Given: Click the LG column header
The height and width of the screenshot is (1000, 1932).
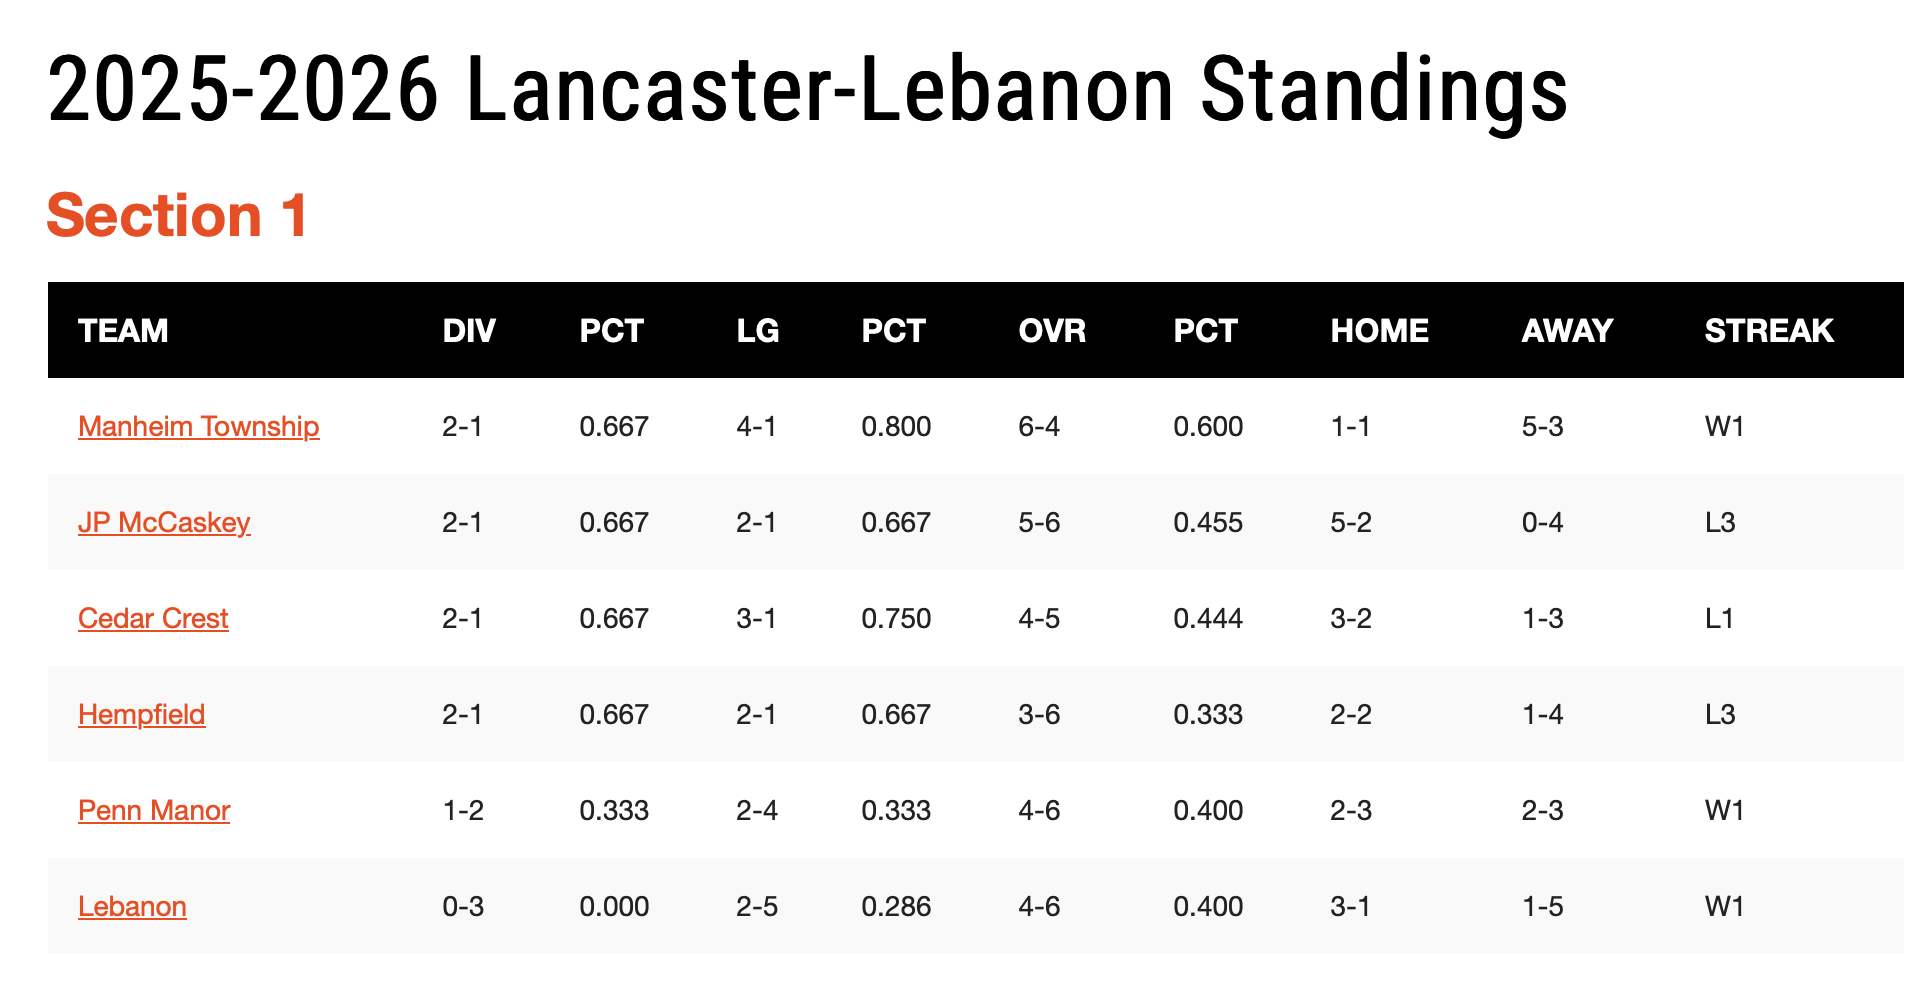Looking at the screenshot, I should click(757, 331).
